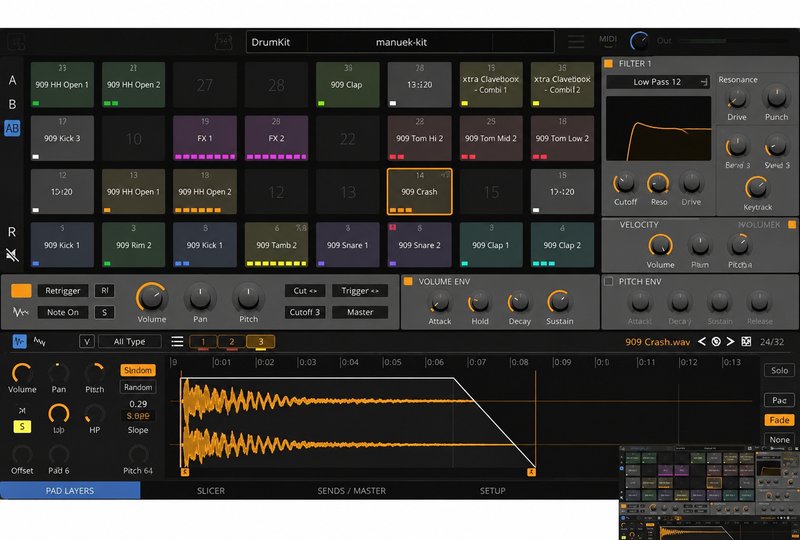Screen dimensions: 800x540
Task: Go to previous sample with left arrow
Action: pyautogui.click(x=702, y=341)
